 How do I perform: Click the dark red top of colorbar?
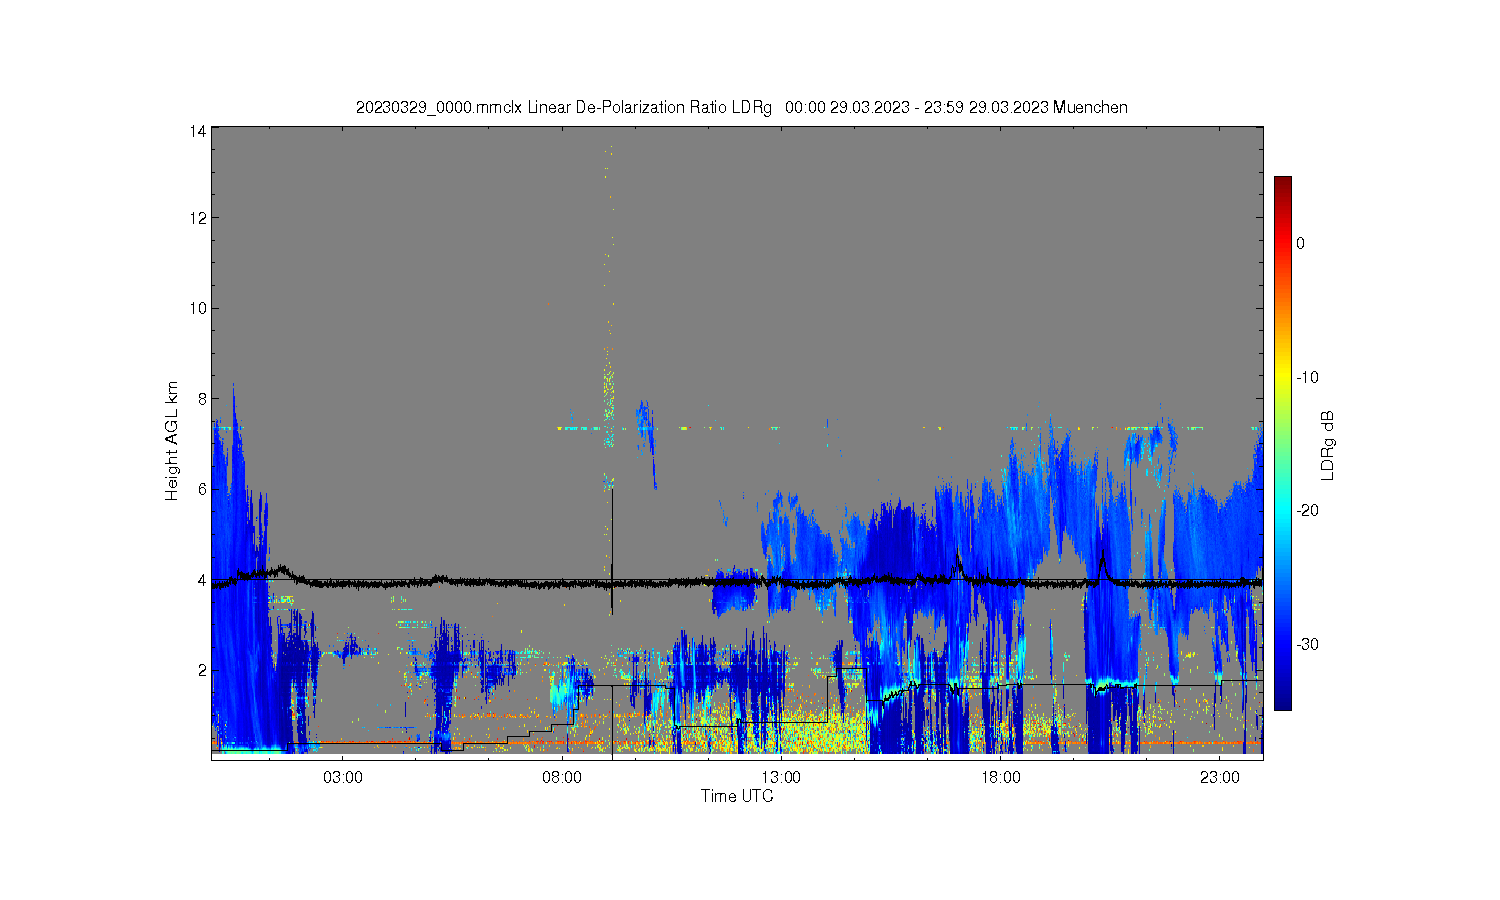(1282, 185)
